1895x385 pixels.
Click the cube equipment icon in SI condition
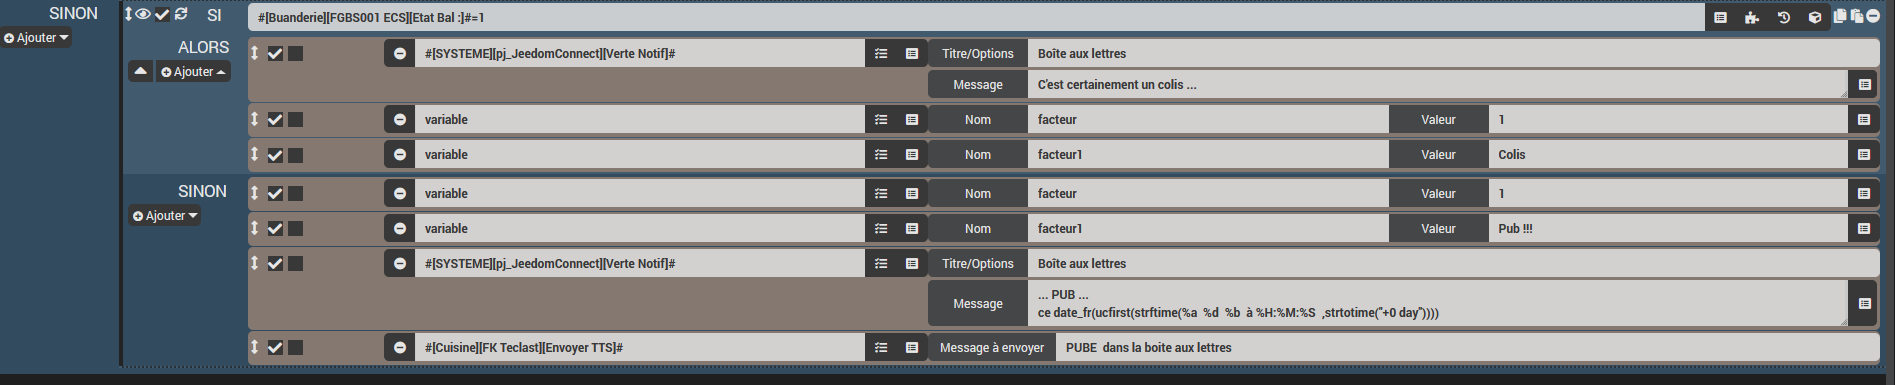coord(1815,18)
